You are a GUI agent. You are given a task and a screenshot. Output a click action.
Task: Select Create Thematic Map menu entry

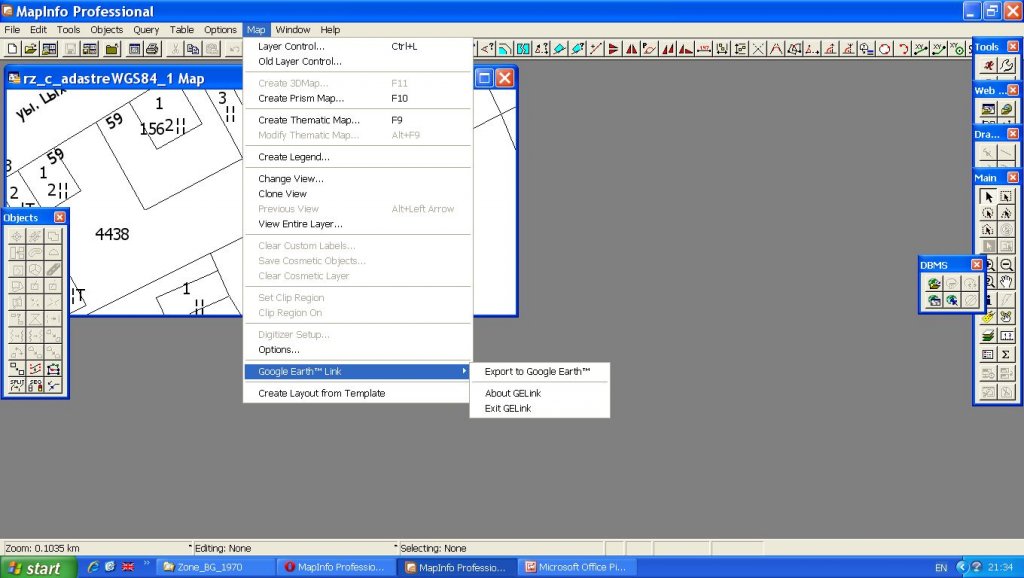(308, 120)
